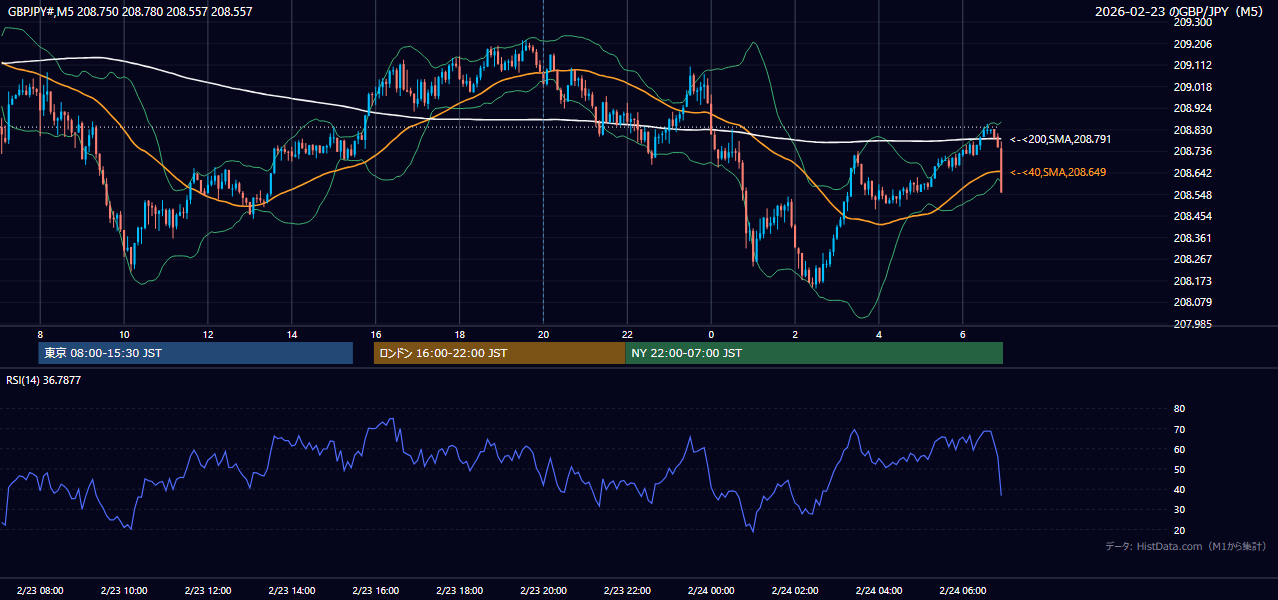
Task: Click the 2/23 18:00 date axis label
Action: point(460,591)
